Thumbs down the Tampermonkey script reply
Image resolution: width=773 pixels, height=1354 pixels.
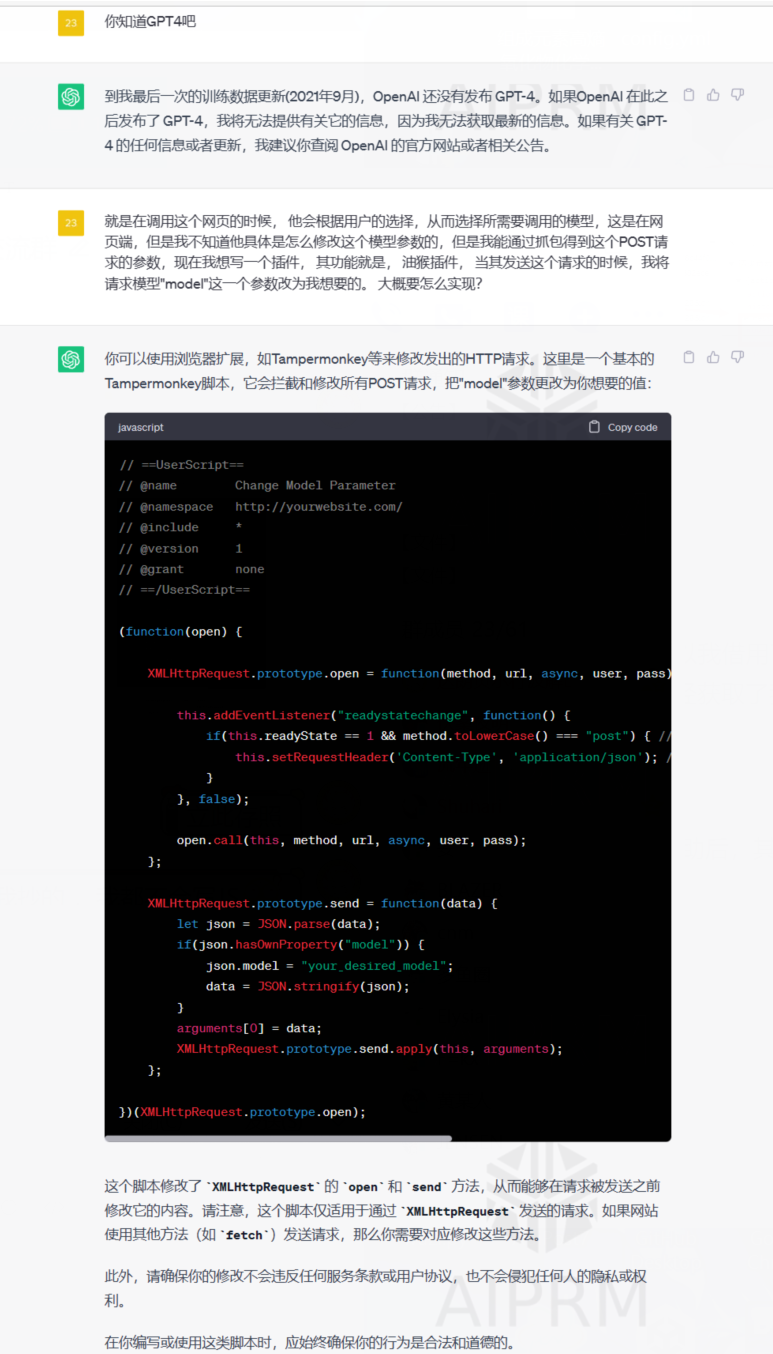pyautogui.click(x=737, y=357)
